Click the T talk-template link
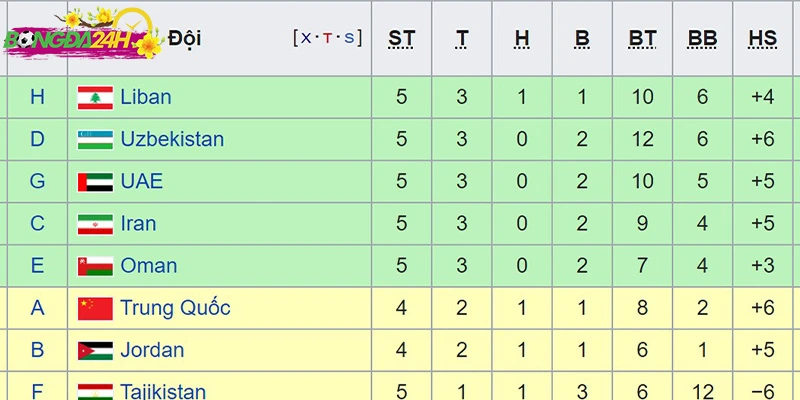 (328, 38)
